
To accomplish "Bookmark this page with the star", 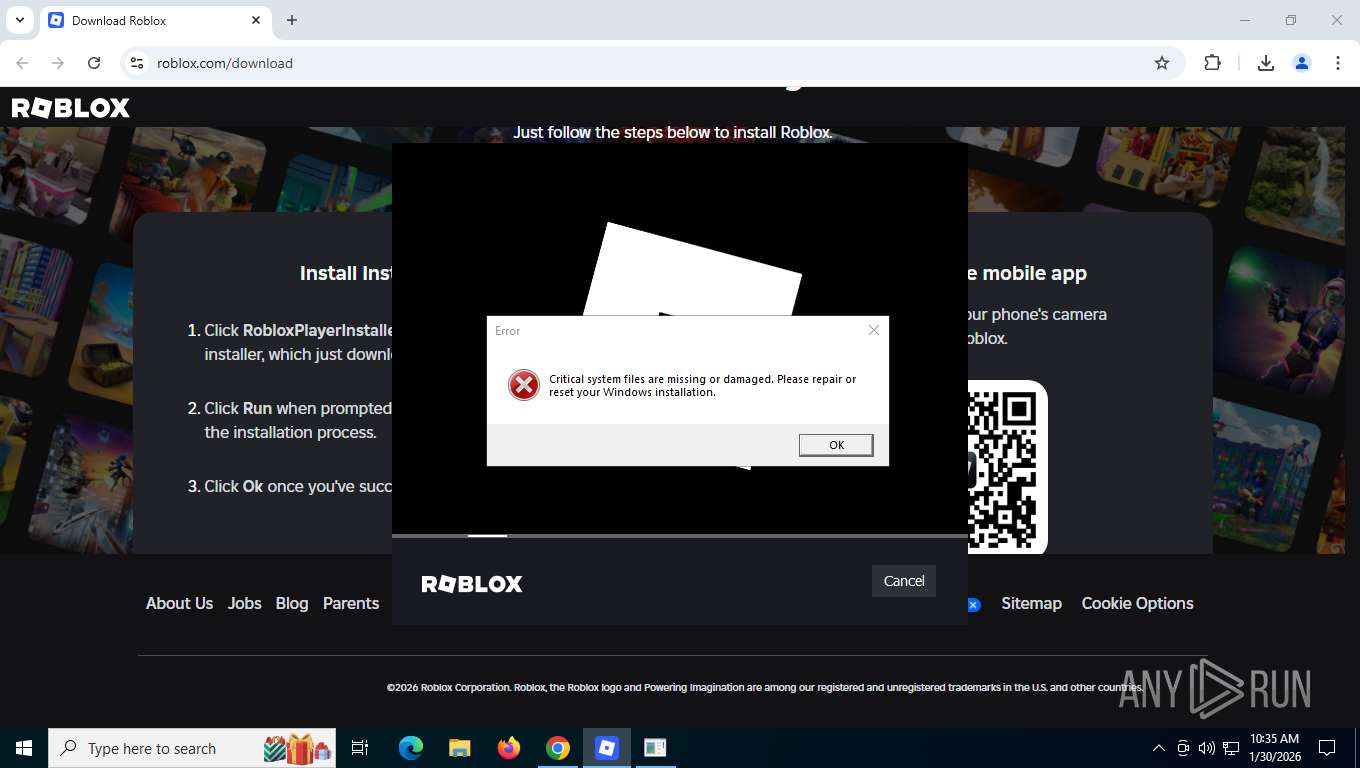I will coord(1162,63).
